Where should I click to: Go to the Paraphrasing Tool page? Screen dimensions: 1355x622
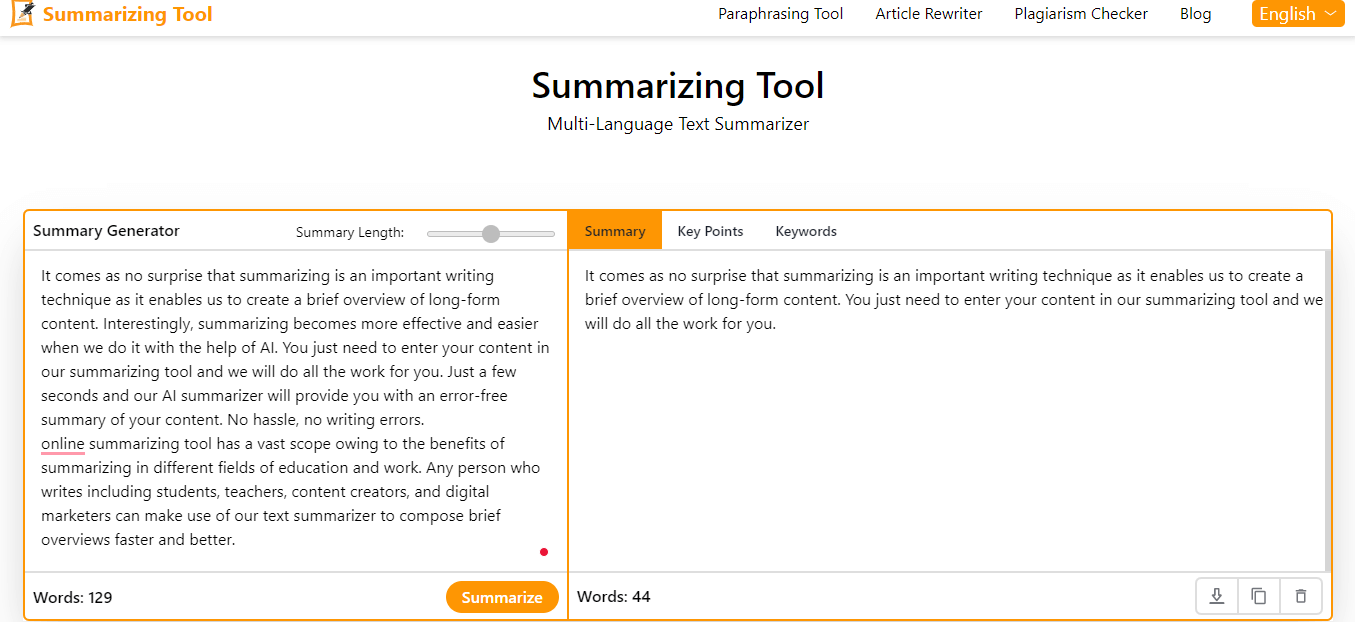pyautogui.click(x=781, y=14)
